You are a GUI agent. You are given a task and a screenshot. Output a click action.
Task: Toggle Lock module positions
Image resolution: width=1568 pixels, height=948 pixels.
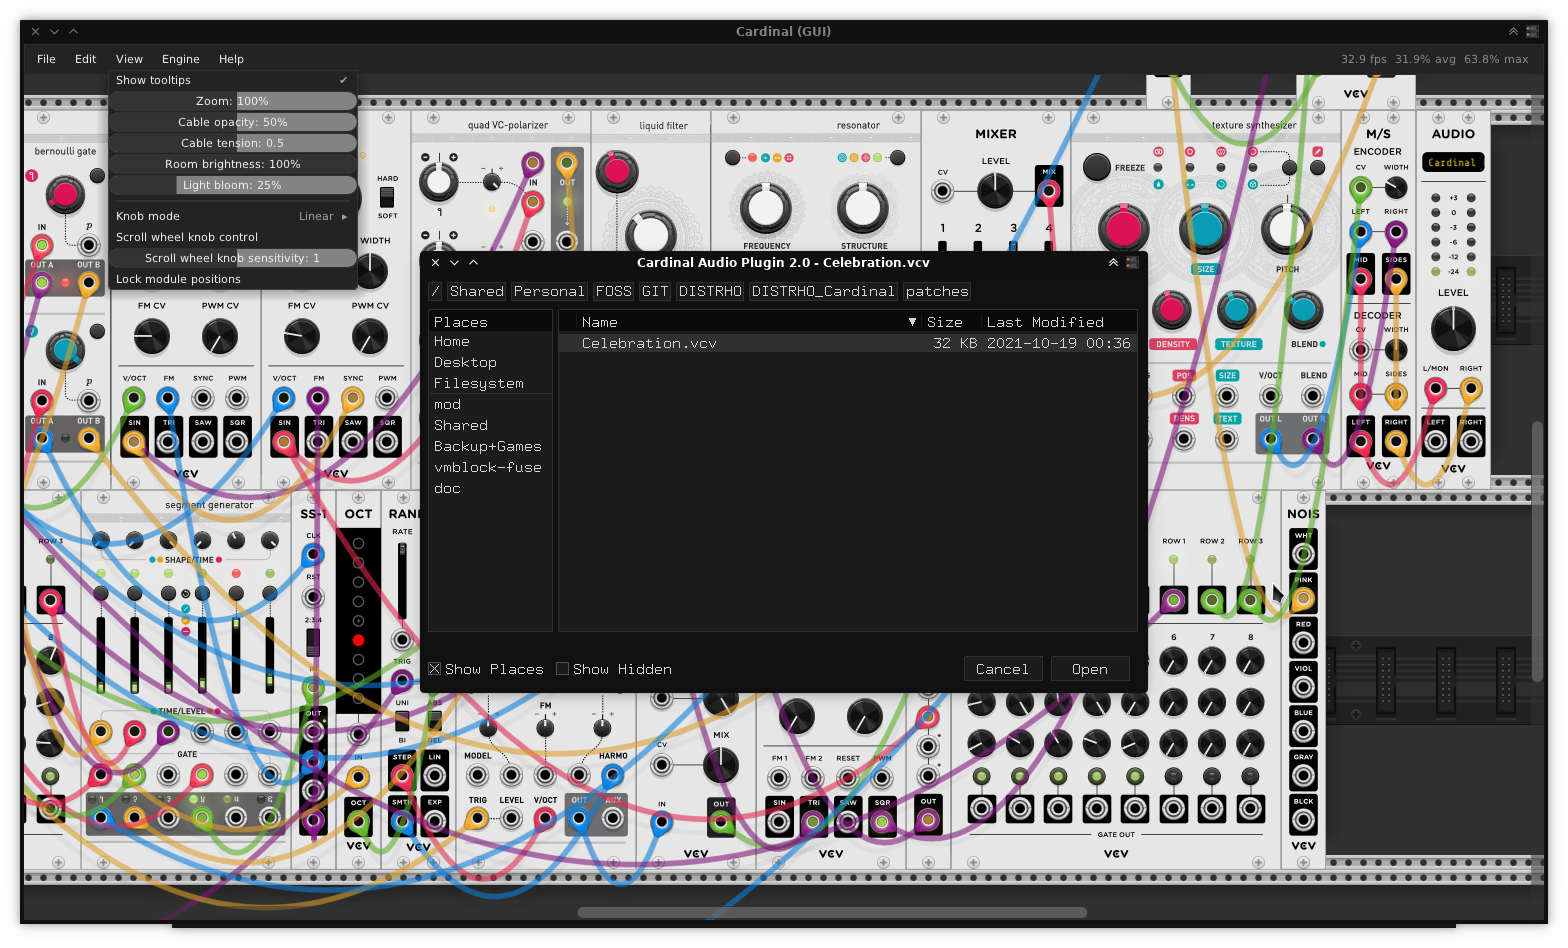[x=232, y=279]
